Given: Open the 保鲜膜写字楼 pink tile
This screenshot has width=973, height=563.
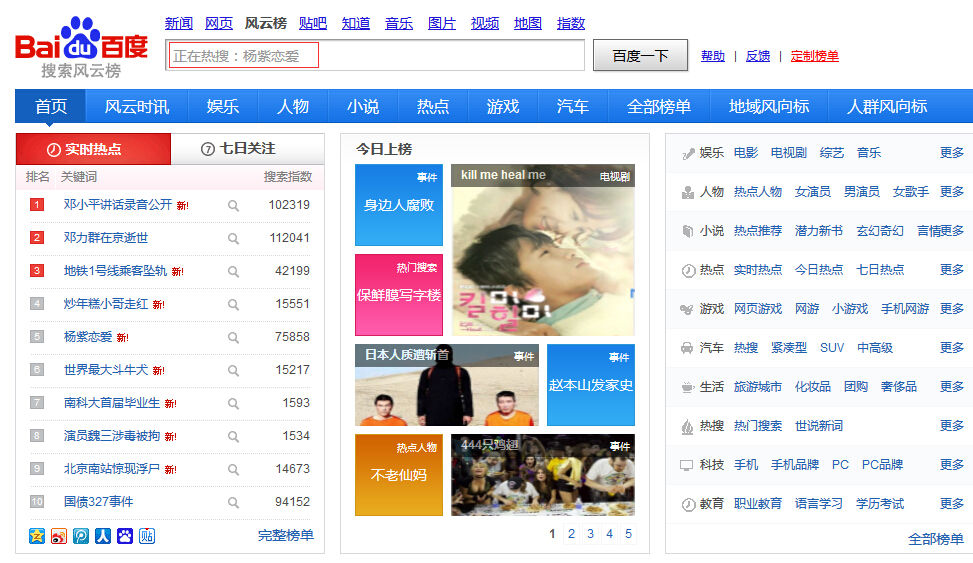Looking at the screenshot, I should click(399, 295).
